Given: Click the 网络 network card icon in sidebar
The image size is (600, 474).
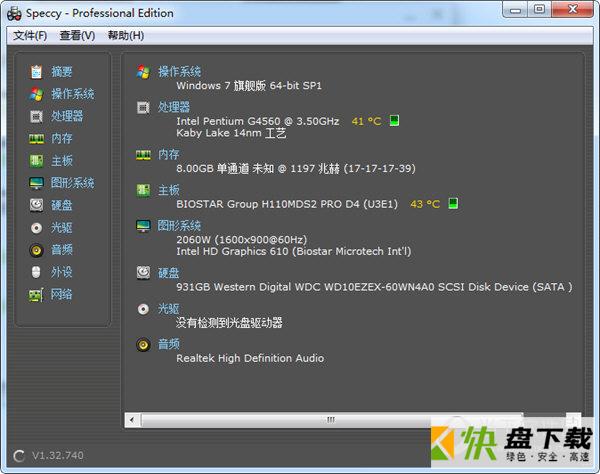Looking at the screenshot, I should pyautogui.click(x=36, y=295).
